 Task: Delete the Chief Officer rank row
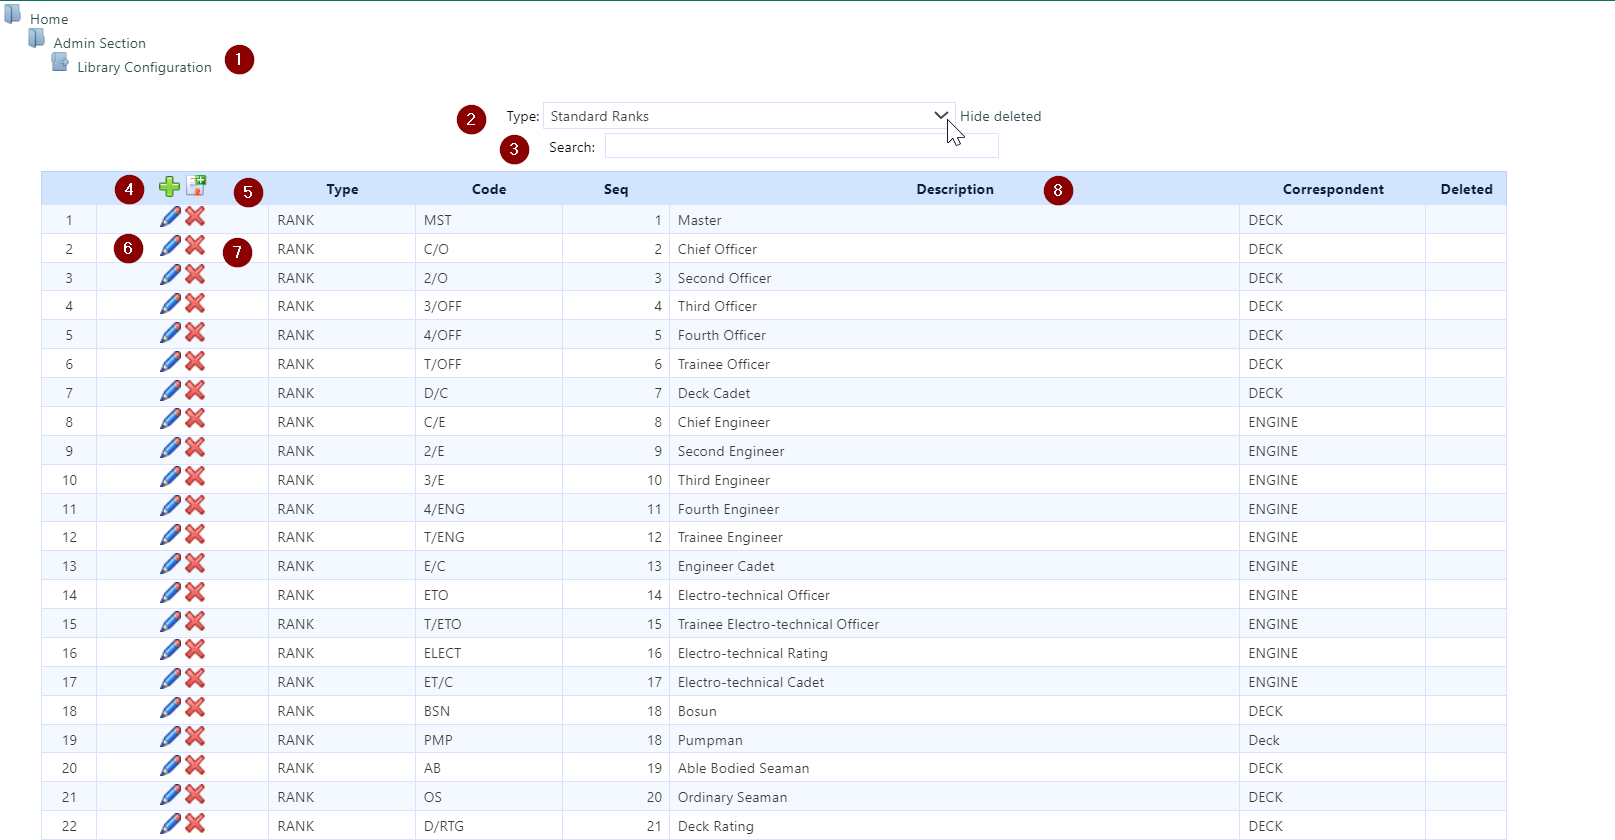[x=195, y=246]
